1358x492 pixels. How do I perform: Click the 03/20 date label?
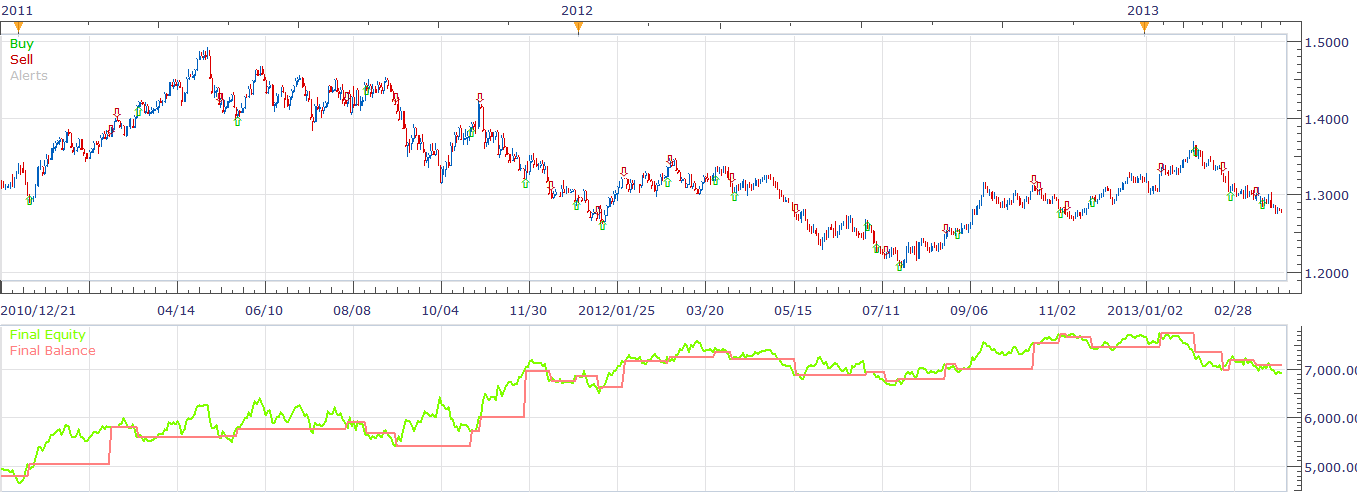pos(706,311)
